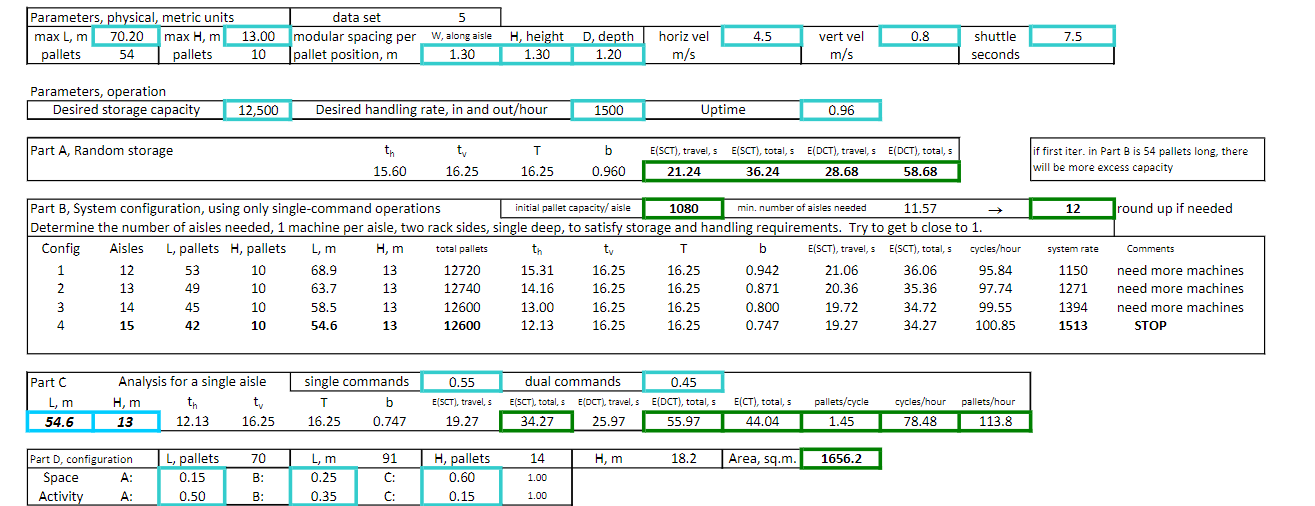Select the 15.60 horizontal time in Part A
This screenshot has height=506, width=1315.
[x=388, y=171]
